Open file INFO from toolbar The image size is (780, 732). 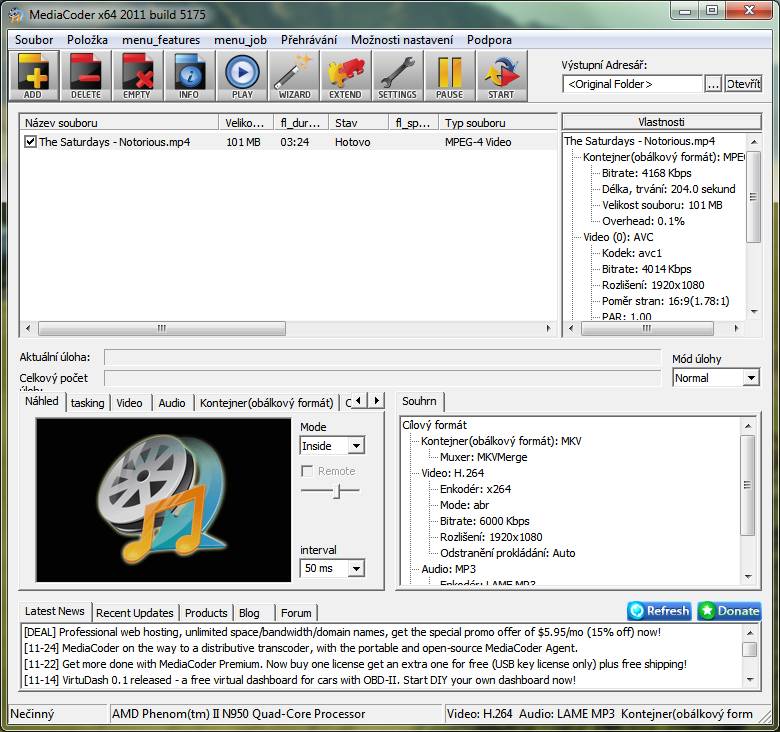point(190,76)
